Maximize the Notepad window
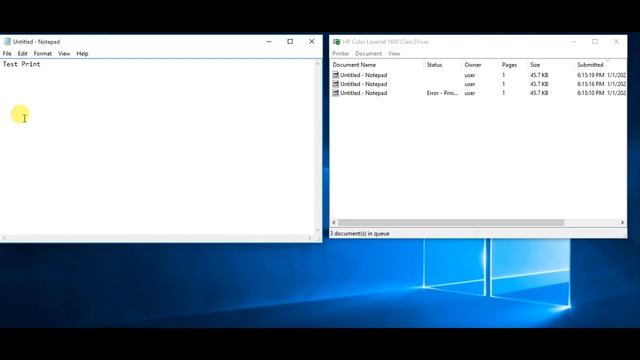Image resolution: width=640 pixels, height=360 pixels. coord(290,42)
